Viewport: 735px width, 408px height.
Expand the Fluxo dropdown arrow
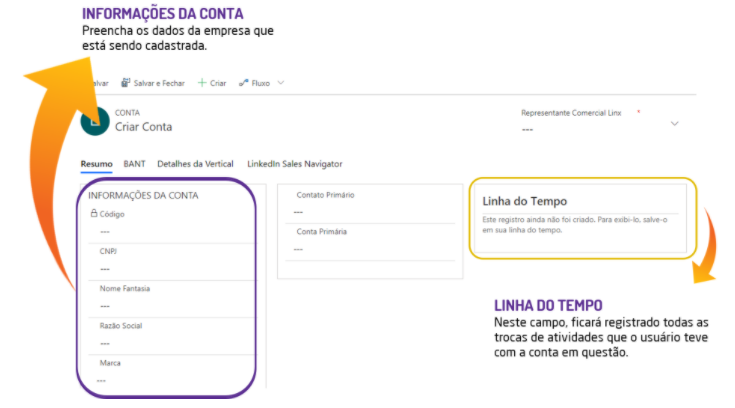click(x=281, y=83)
